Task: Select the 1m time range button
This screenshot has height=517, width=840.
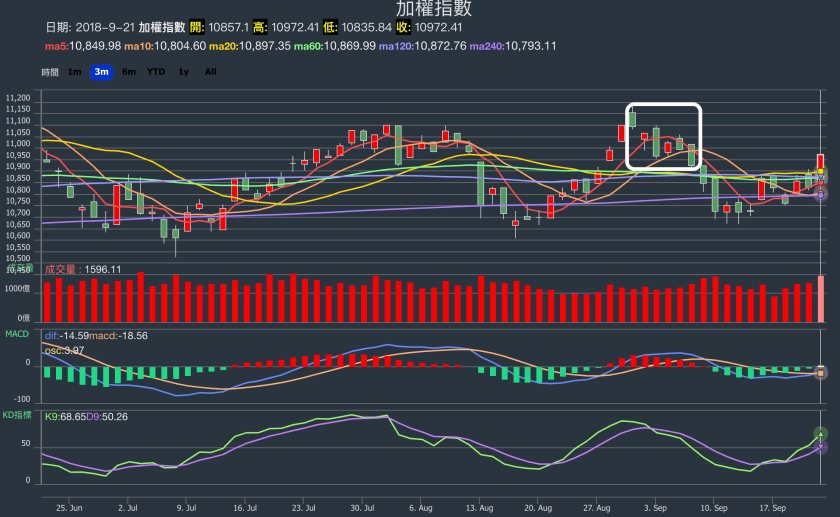Action: tap(75, 72)
